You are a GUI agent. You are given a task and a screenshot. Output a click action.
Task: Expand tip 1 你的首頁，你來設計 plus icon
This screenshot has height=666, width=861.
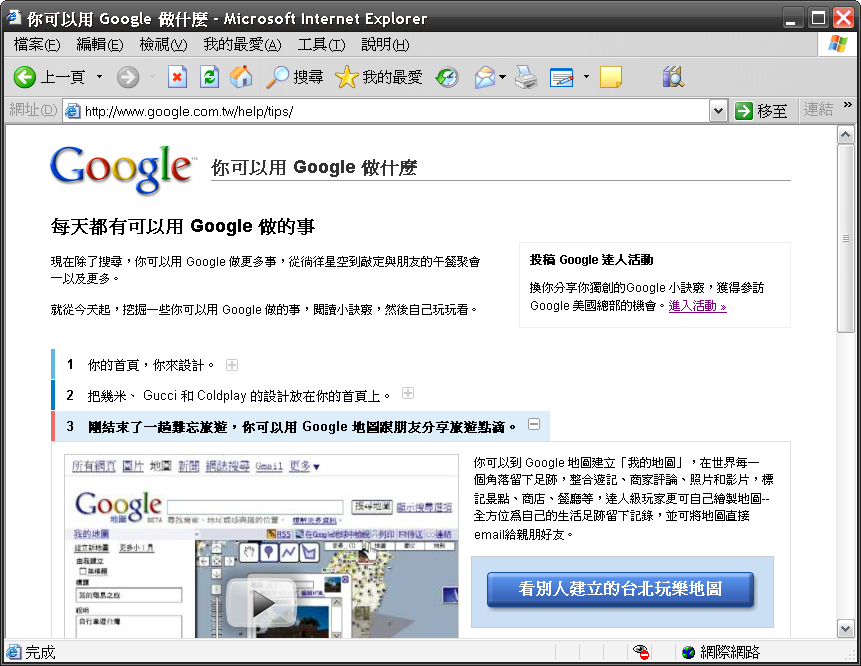coord(232,365)
